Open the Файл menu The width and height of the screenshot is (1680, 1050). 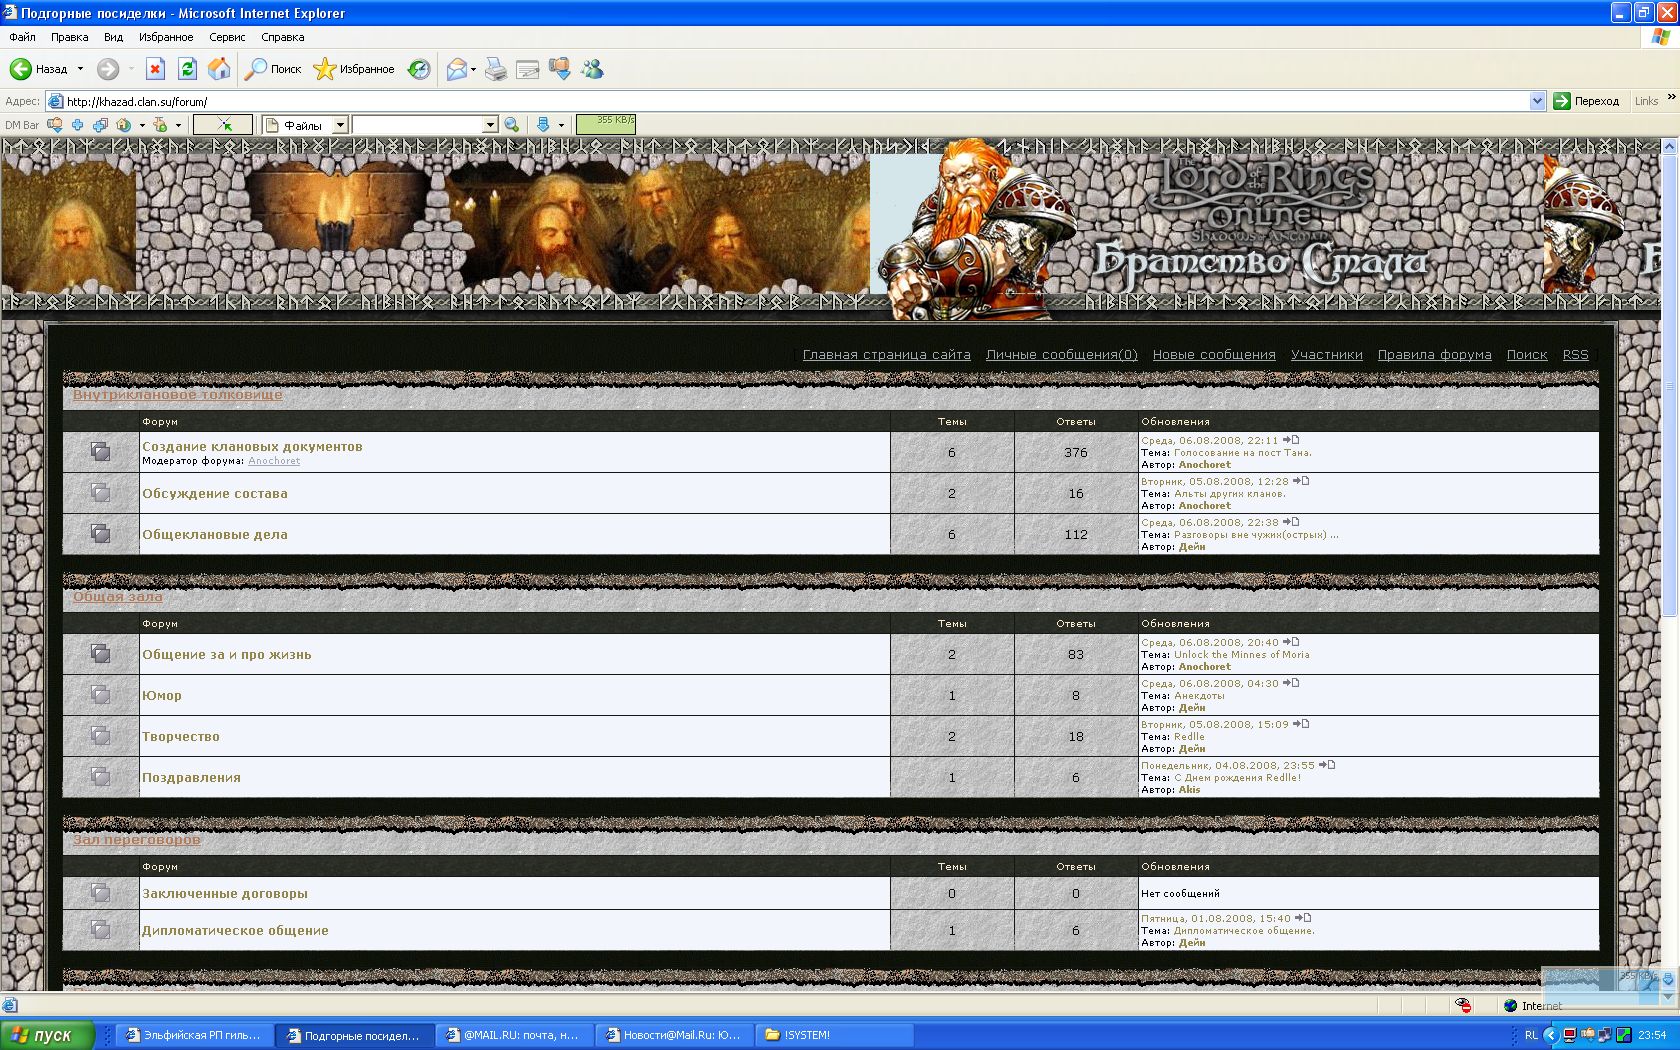(22, 37)
